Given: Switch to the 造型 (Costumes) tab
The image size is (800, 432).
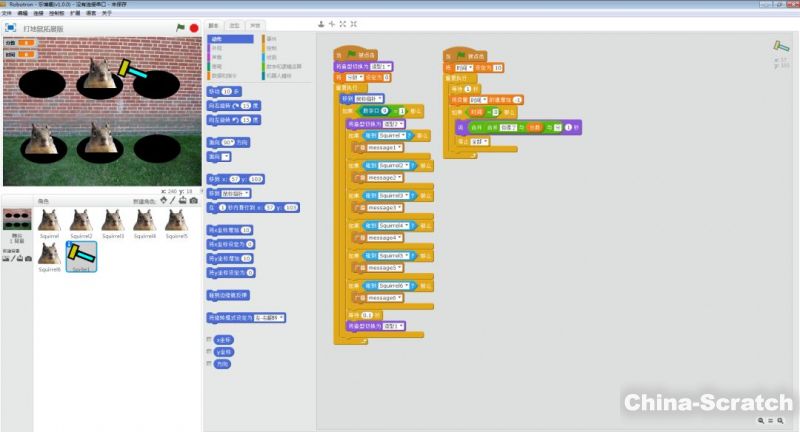Looking at the screenshot, I should tap(234, 25).
